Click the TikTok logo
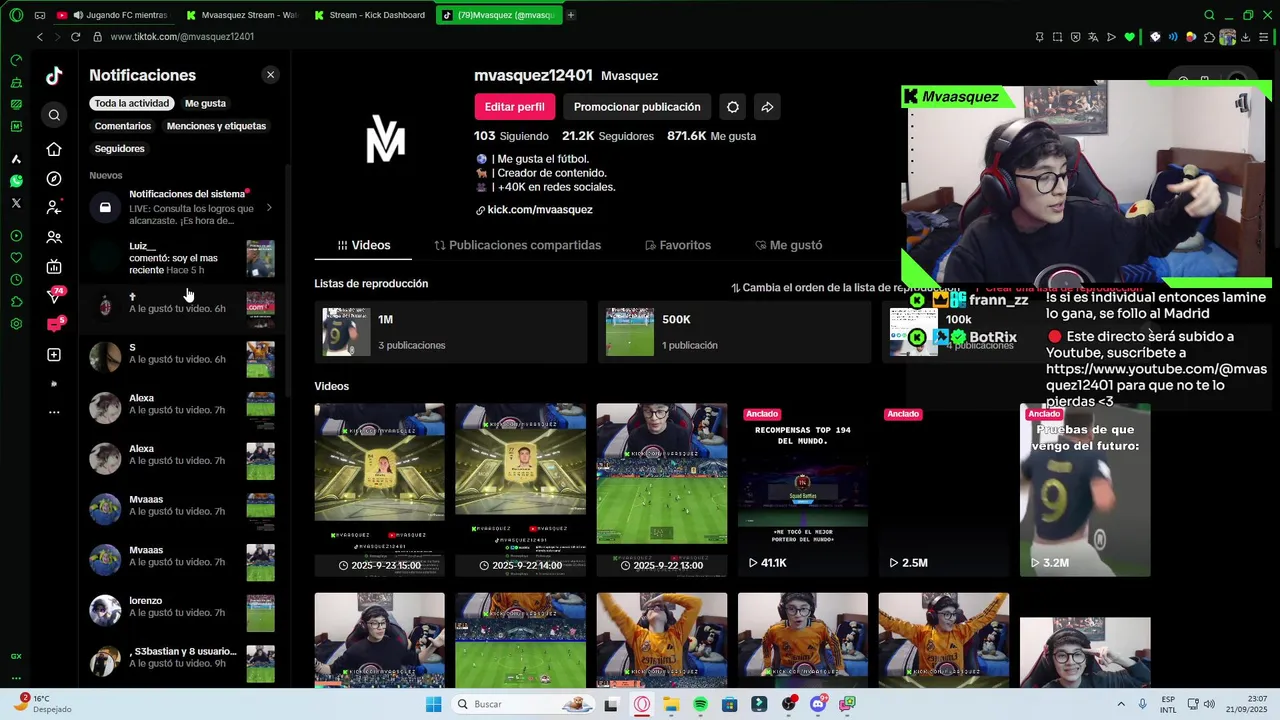1280x720 pixels. [54, 76]
